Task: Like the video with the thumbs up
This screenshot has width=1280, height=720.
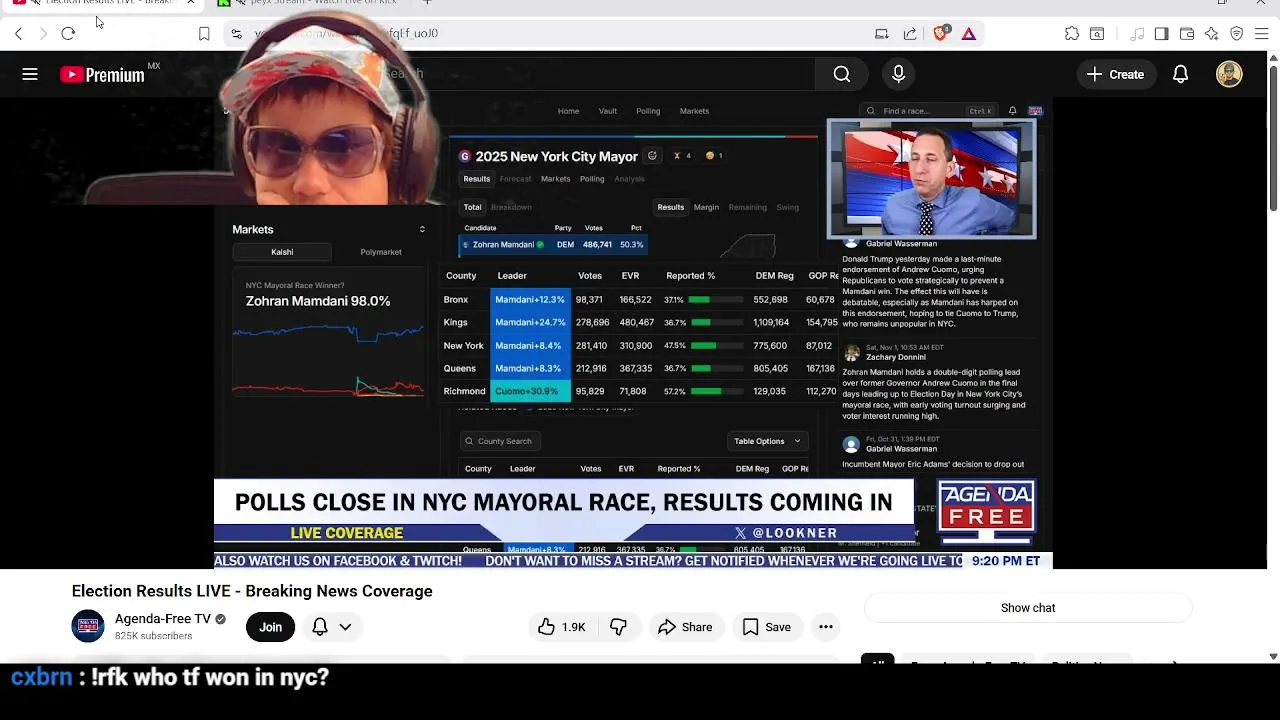Action: point(561,627)
